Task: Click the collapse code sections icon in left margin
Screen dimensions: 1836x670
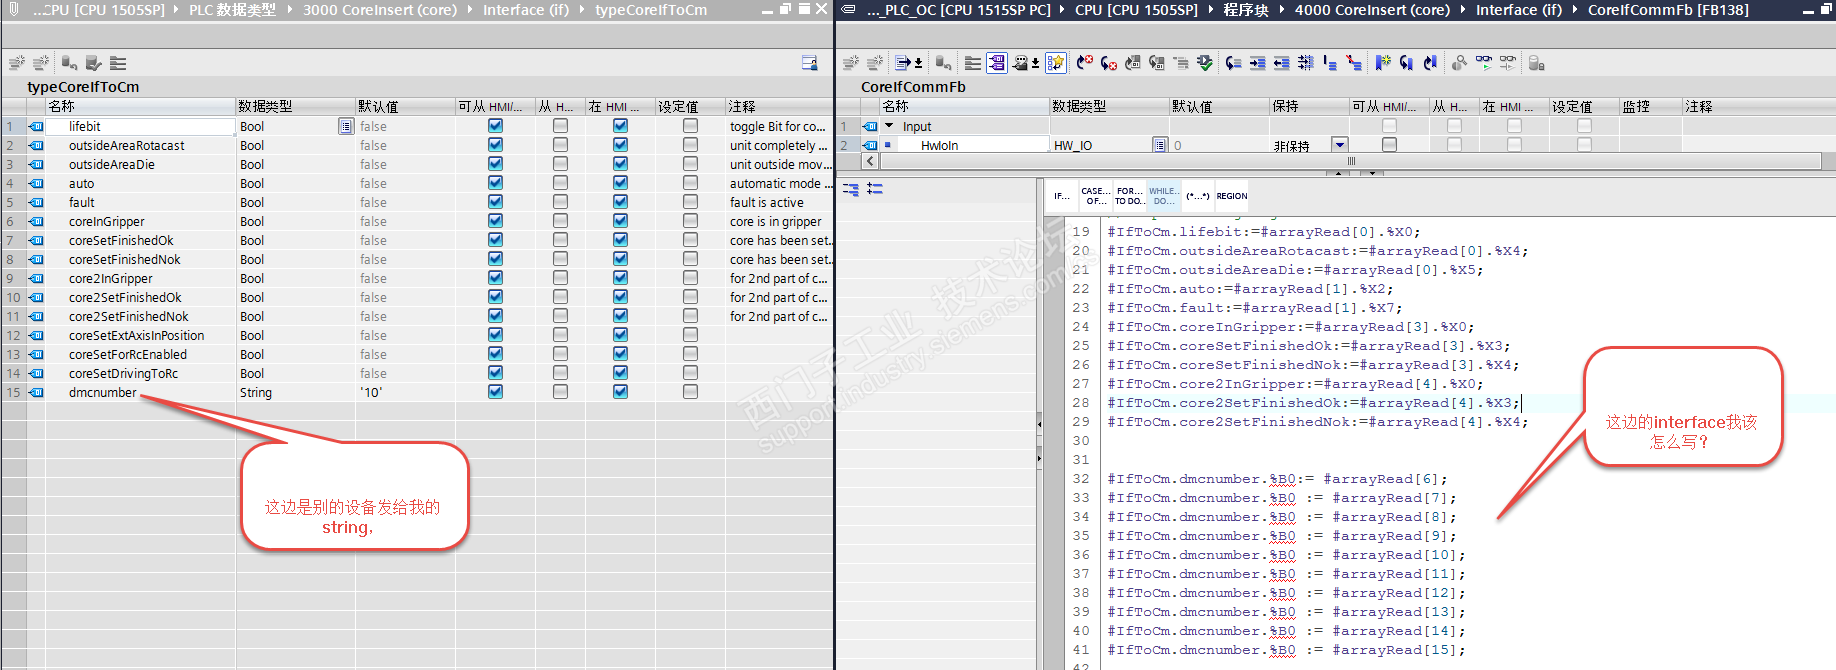Action: (x=875, y=188)
